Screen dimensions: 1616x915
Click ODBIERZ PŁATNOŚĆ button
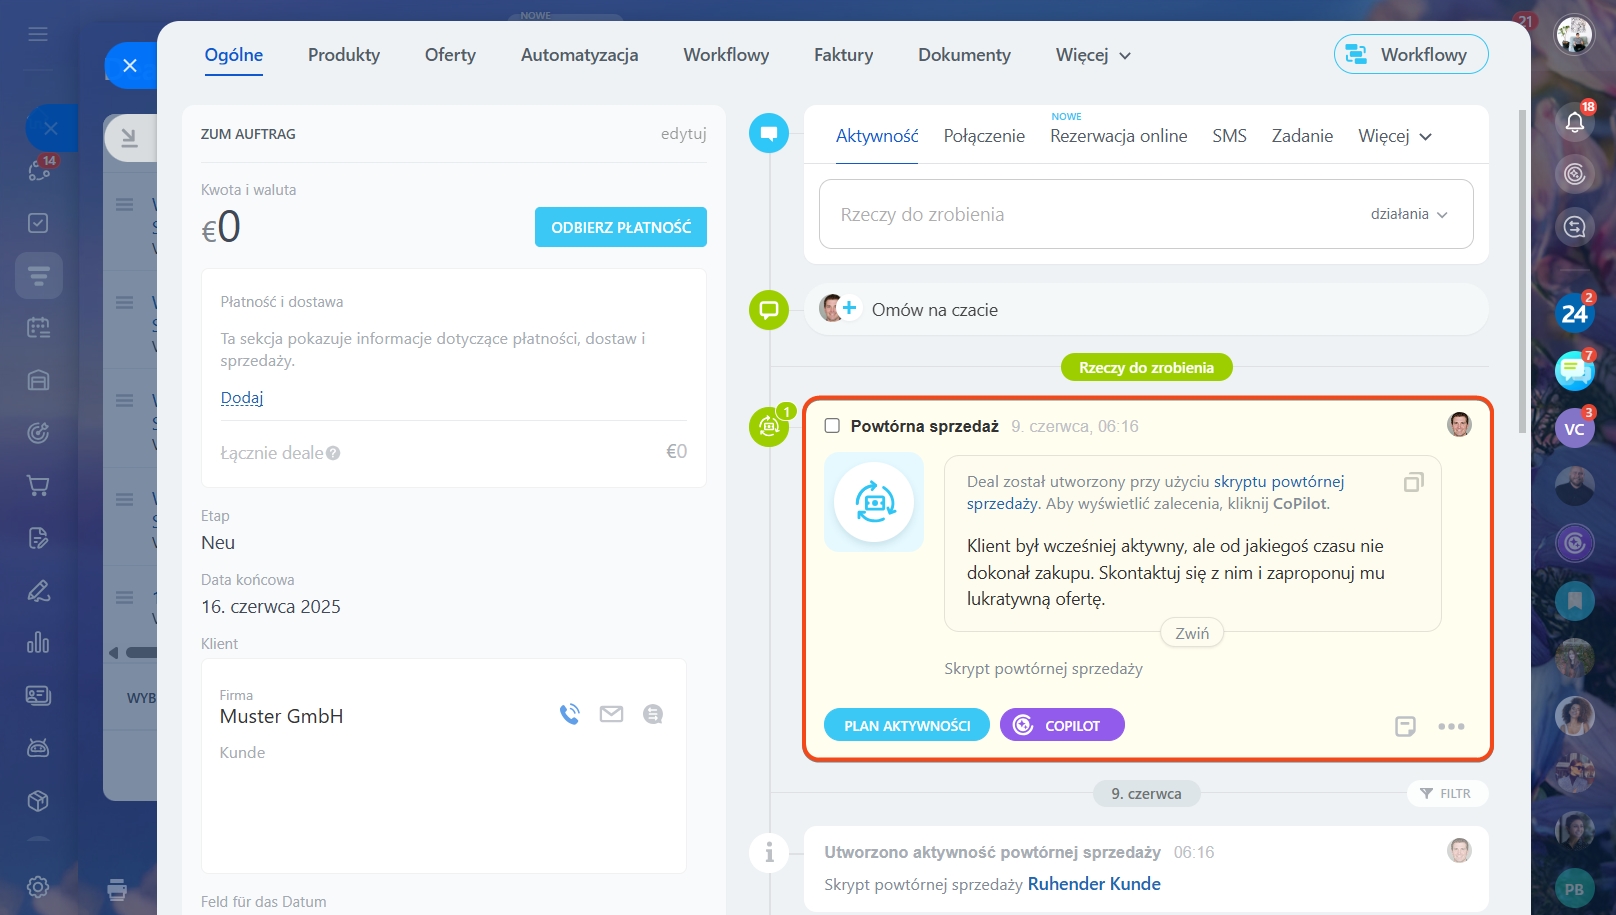tap(621, 227)
